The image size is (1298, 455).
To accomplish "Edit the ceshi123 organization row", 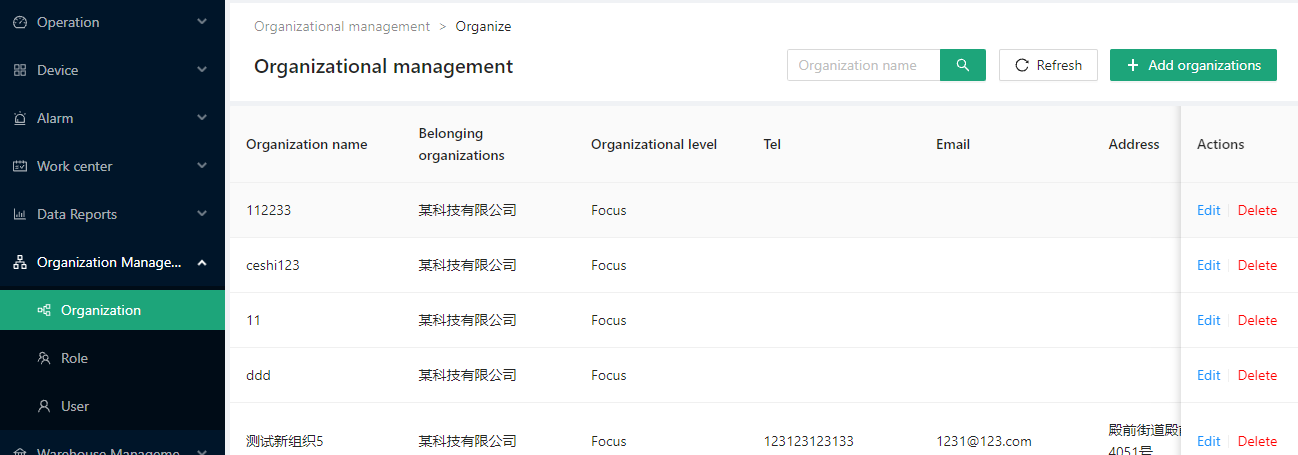I will point(1208,265).
